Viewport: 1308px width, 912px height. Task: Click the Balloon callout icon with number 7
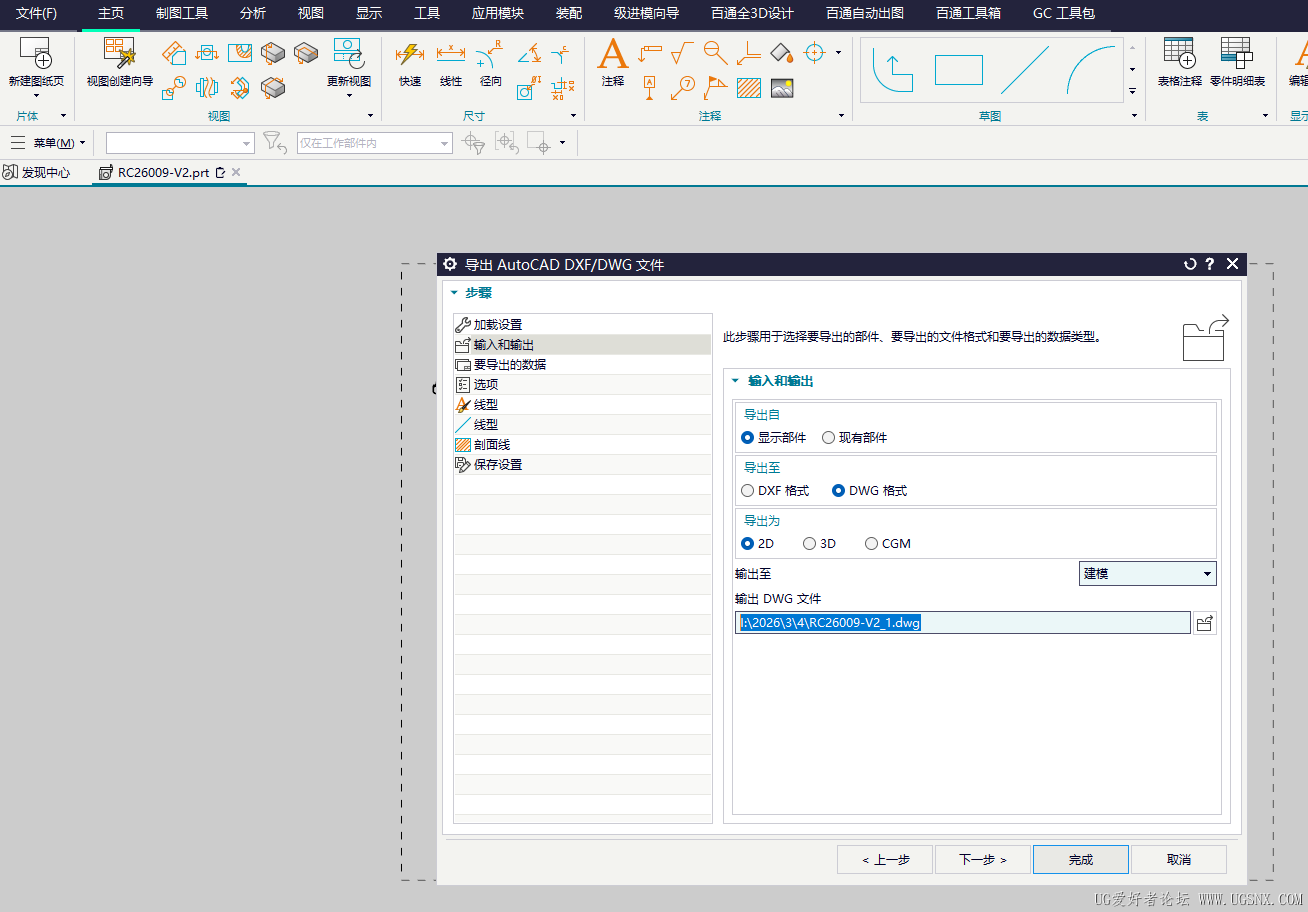coord(682,88)
